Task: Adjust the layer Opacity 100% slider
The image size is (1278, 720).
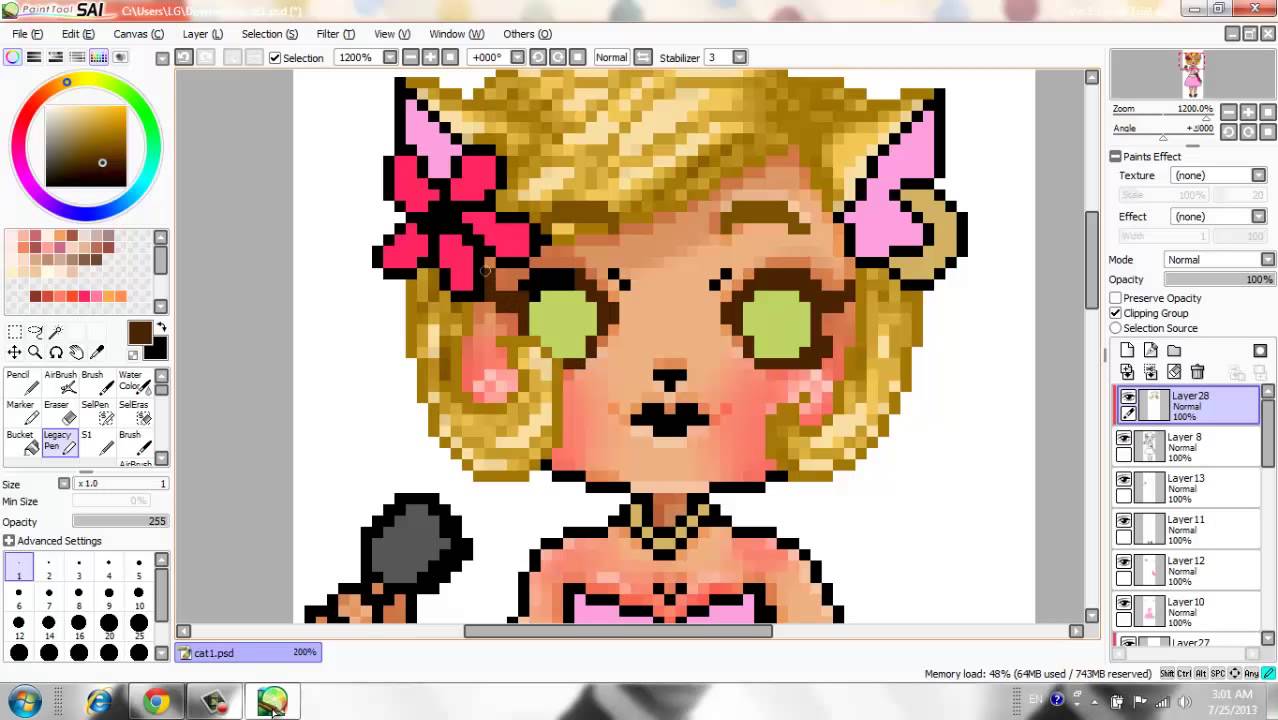Action: pyautogui.click(x=1219, y=280)
